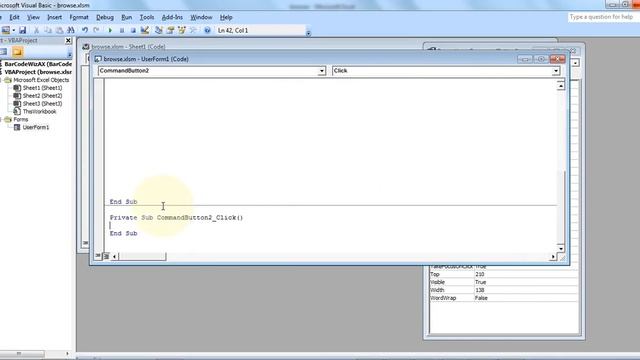Click the Width property value 138

(x=526, y=290)
